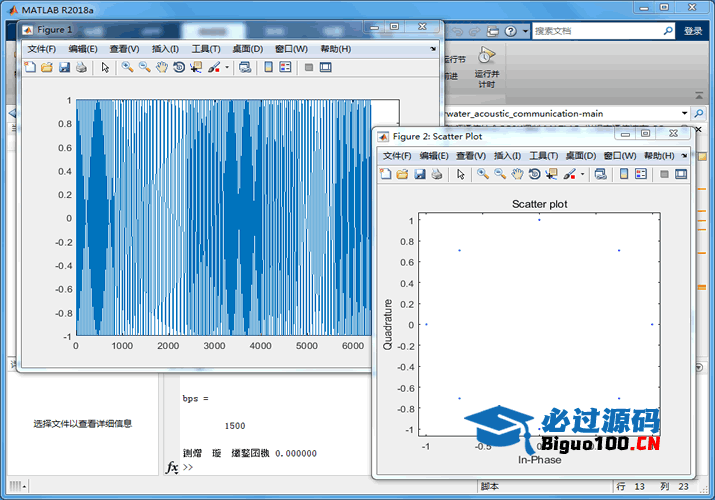Insert Colorbar icon in Figure 2 toolbar

point(624,174)
